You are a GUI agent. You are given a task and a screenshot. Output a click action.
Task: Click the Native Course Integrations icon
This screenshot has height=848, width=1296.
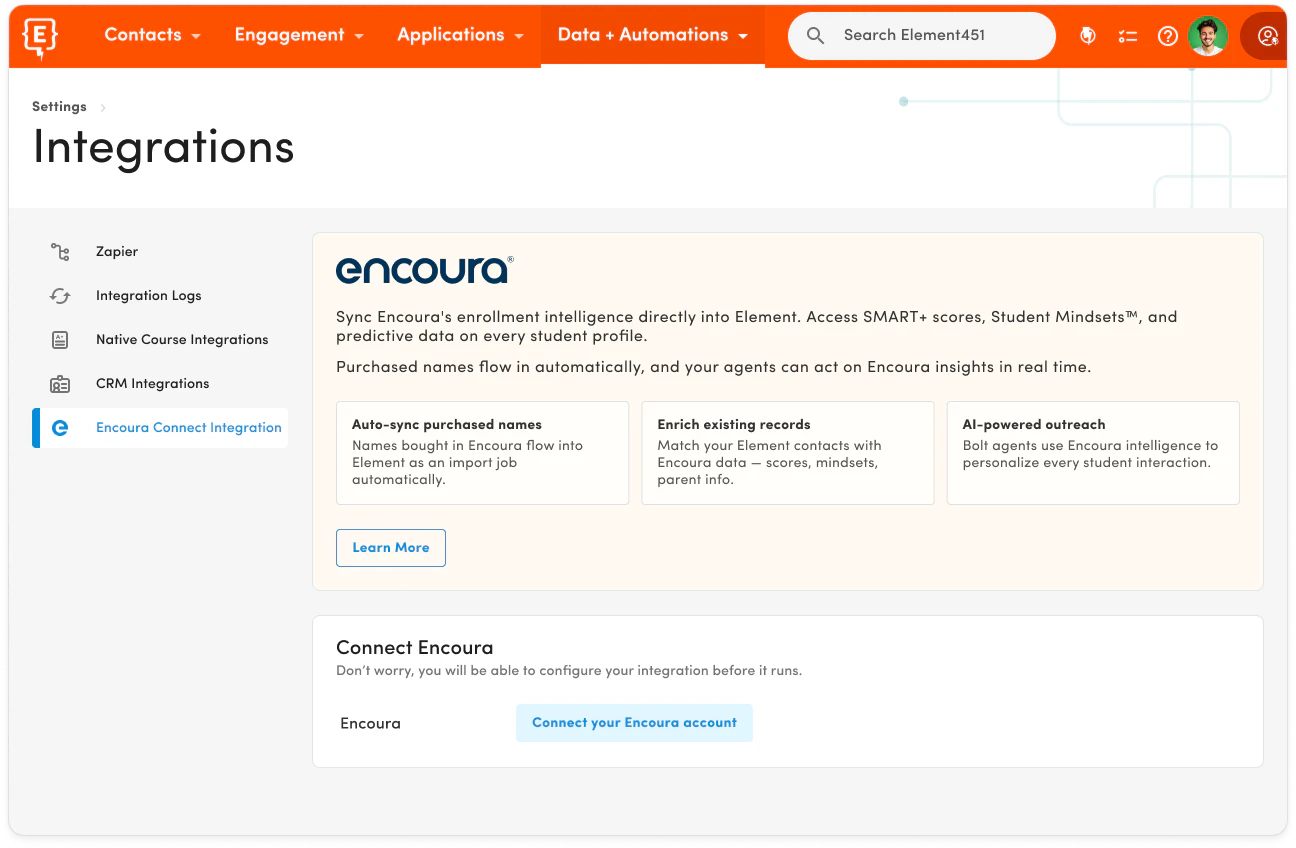pyautogui.click(x=60, y=340)
